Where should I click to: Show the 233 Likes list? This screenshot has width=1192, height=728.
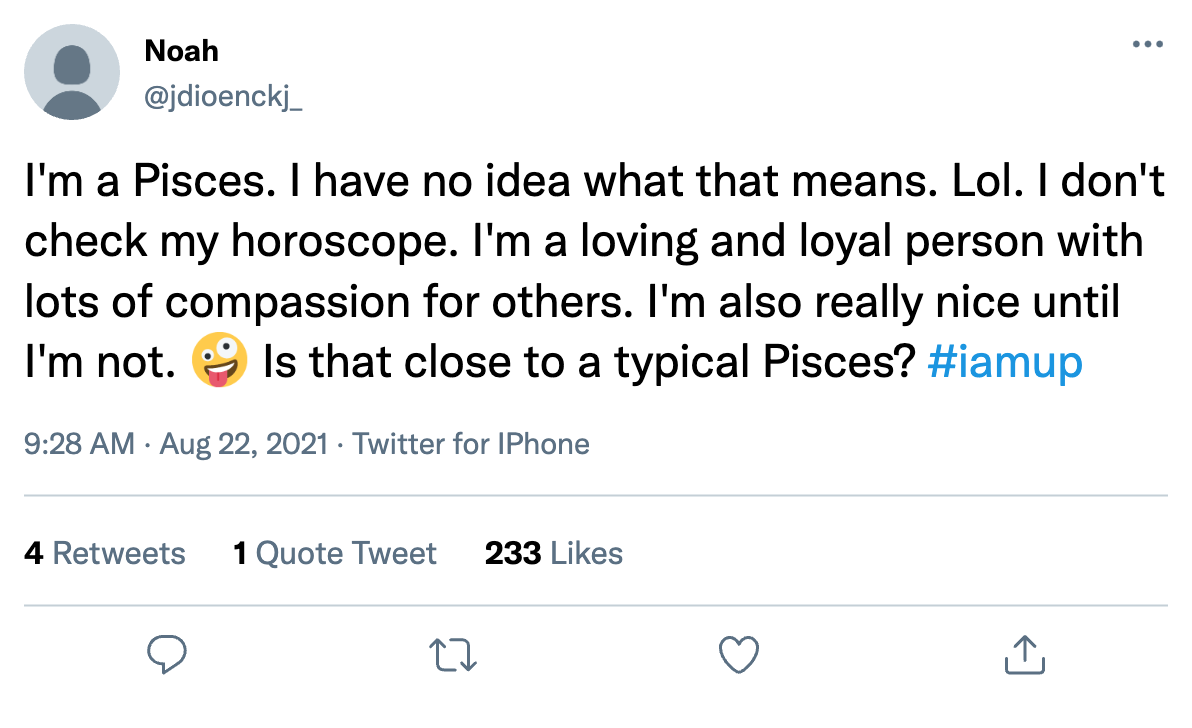click(554, 553)
